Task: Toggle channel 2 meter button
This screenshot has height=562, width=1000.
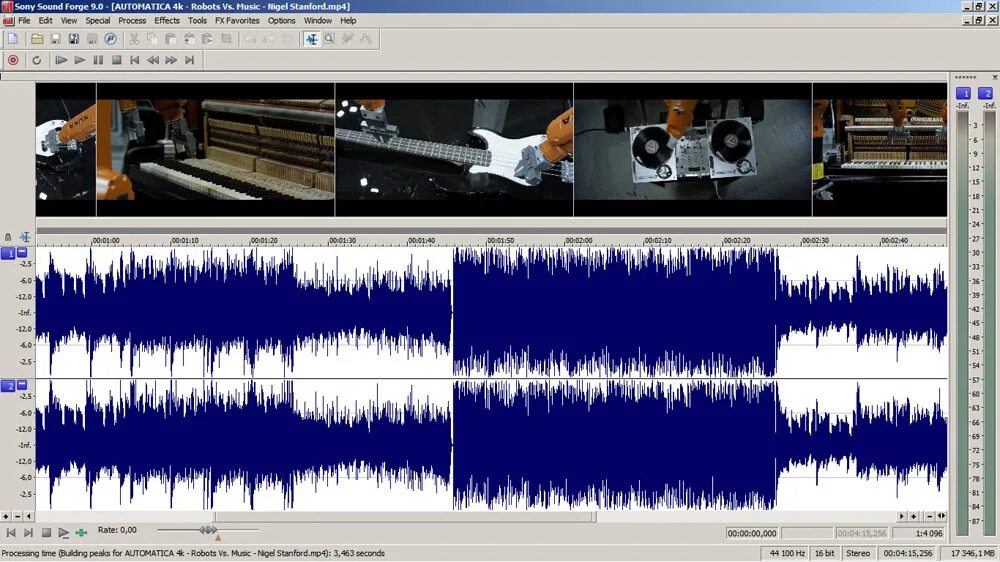Action: tap(986, 93)
